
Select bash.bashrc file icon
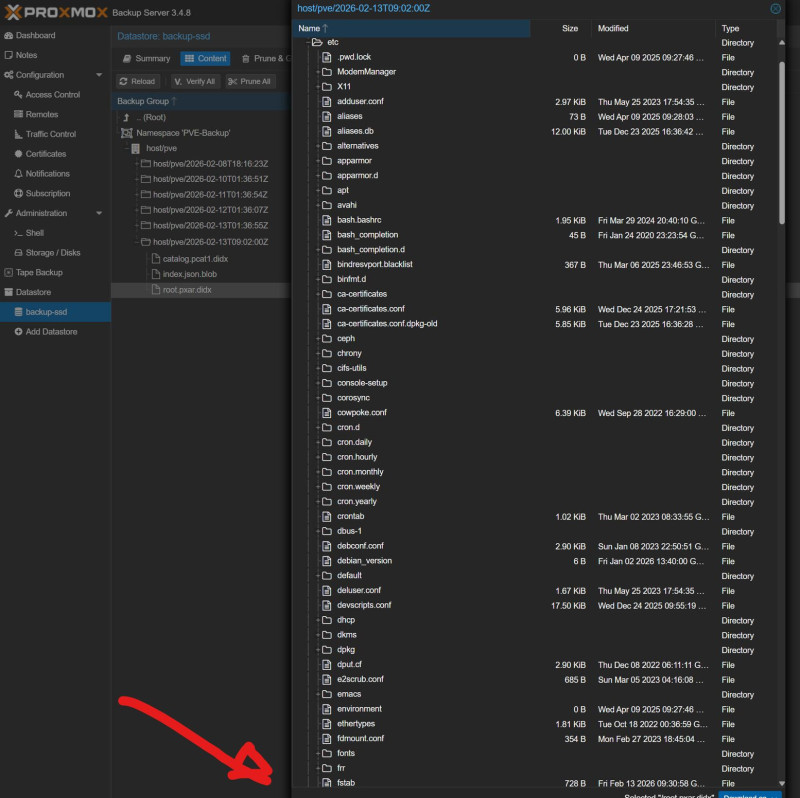click(x=327, y=220)
